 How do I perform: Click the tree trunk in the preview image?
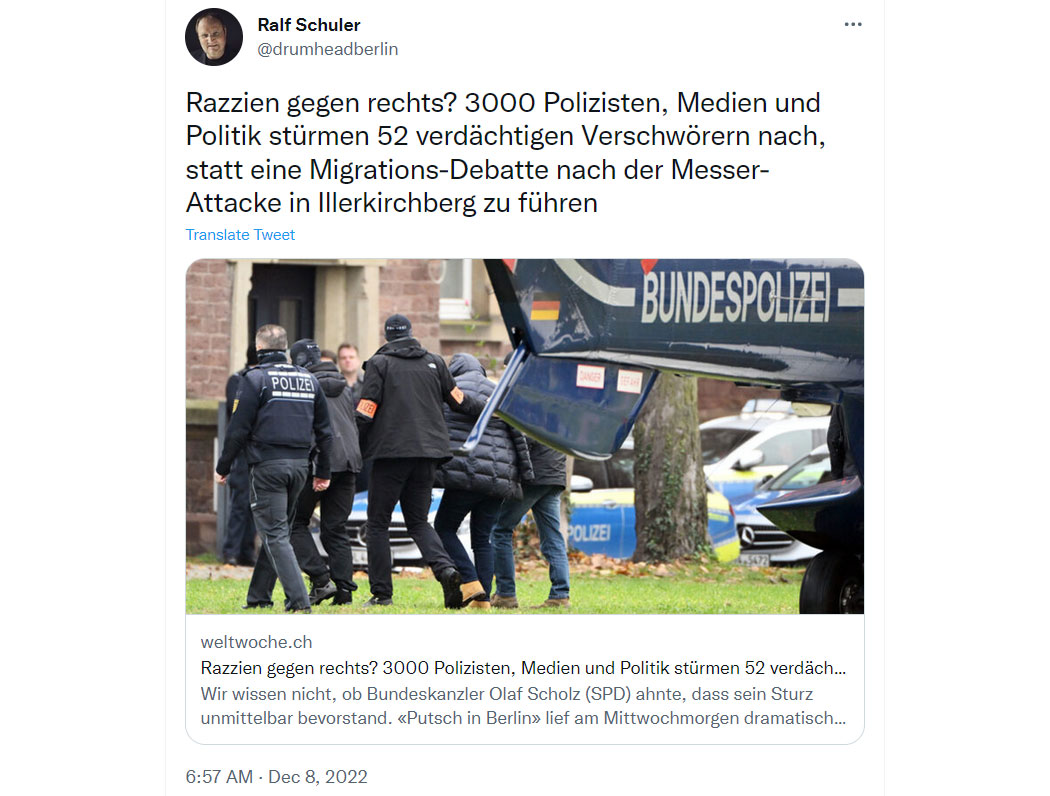tap(670, 469)
